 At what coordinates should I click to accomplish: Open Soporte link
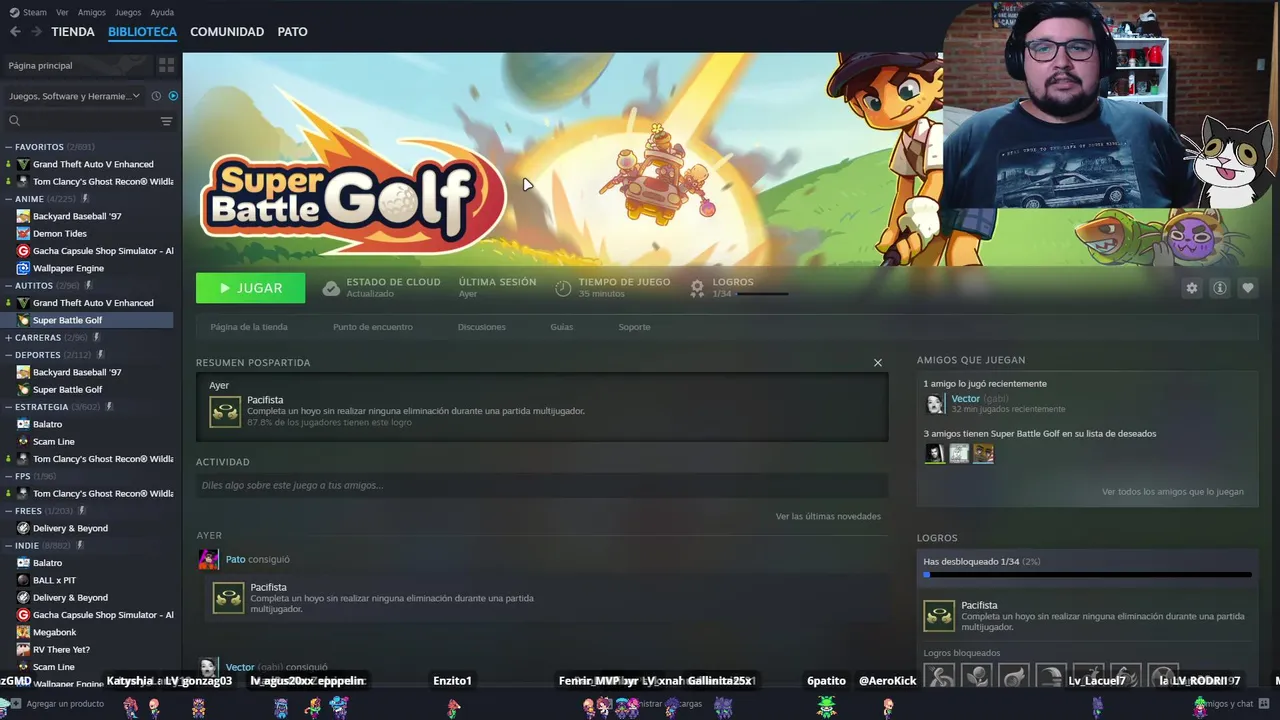point(634,327)
